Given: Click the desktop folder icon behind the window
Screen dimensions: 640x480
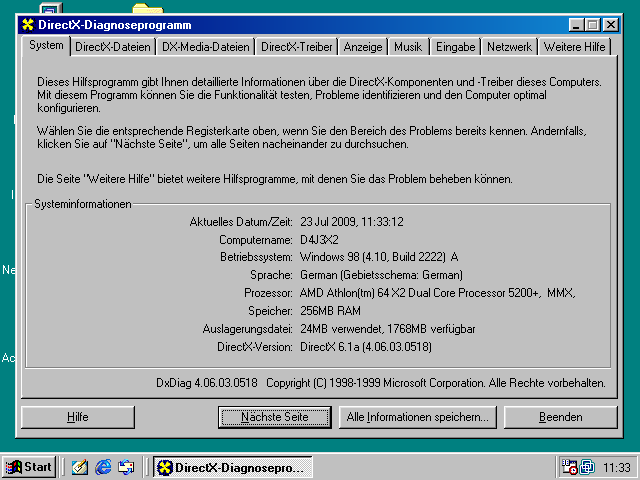Looking at the screenshot, I should (148, 8).
